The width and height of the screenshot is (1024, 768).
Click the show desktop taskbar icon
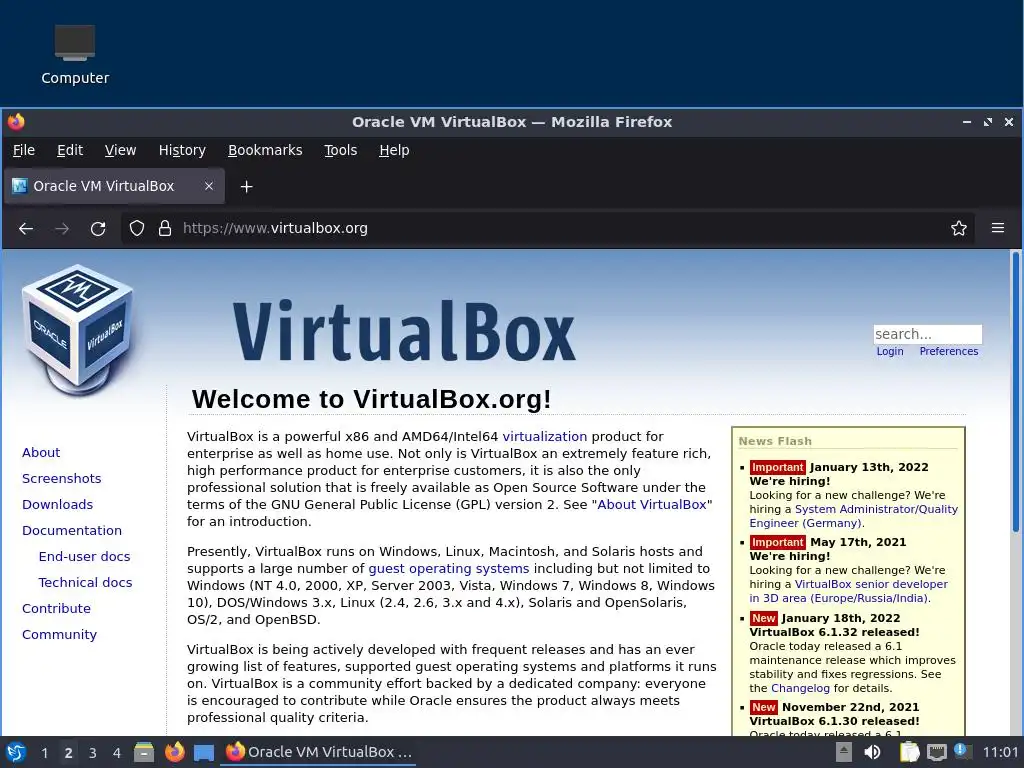204,753
